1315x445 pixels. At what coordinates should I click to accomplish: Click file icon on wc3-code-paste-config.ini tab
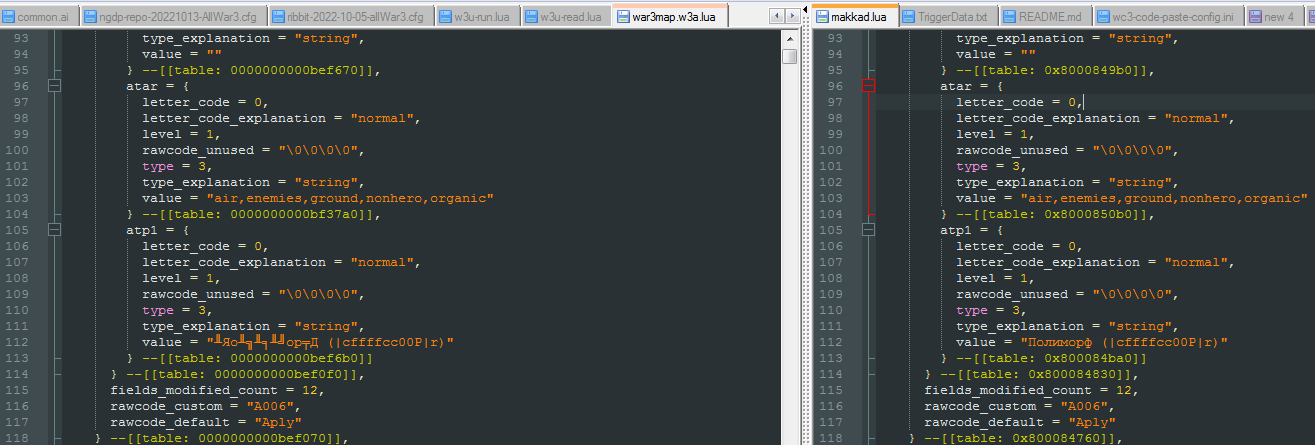[x=1103, y=18]
